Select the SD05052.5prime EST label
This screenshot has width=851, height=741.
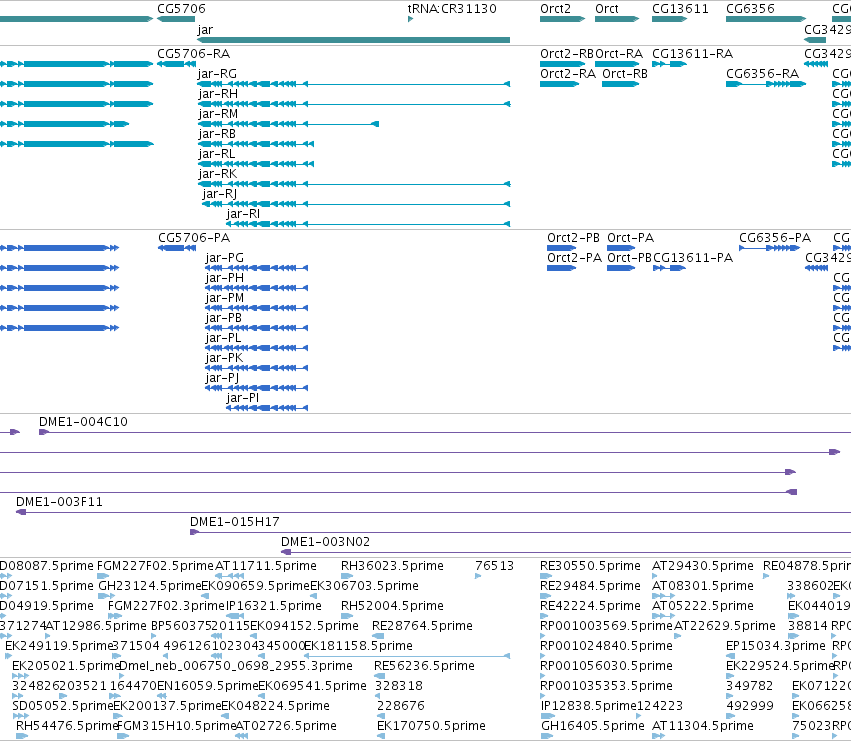[x=62, y=706]
